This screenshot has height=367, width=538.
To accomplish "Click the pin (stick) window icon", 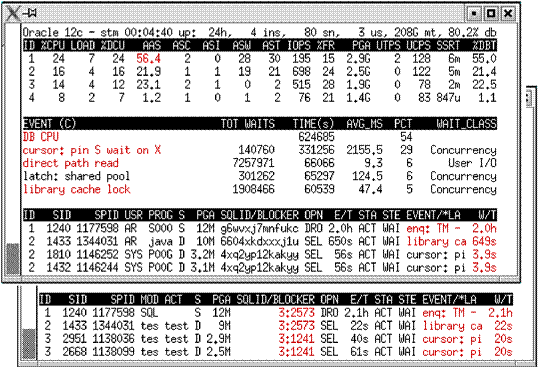I will coord(30,13).
